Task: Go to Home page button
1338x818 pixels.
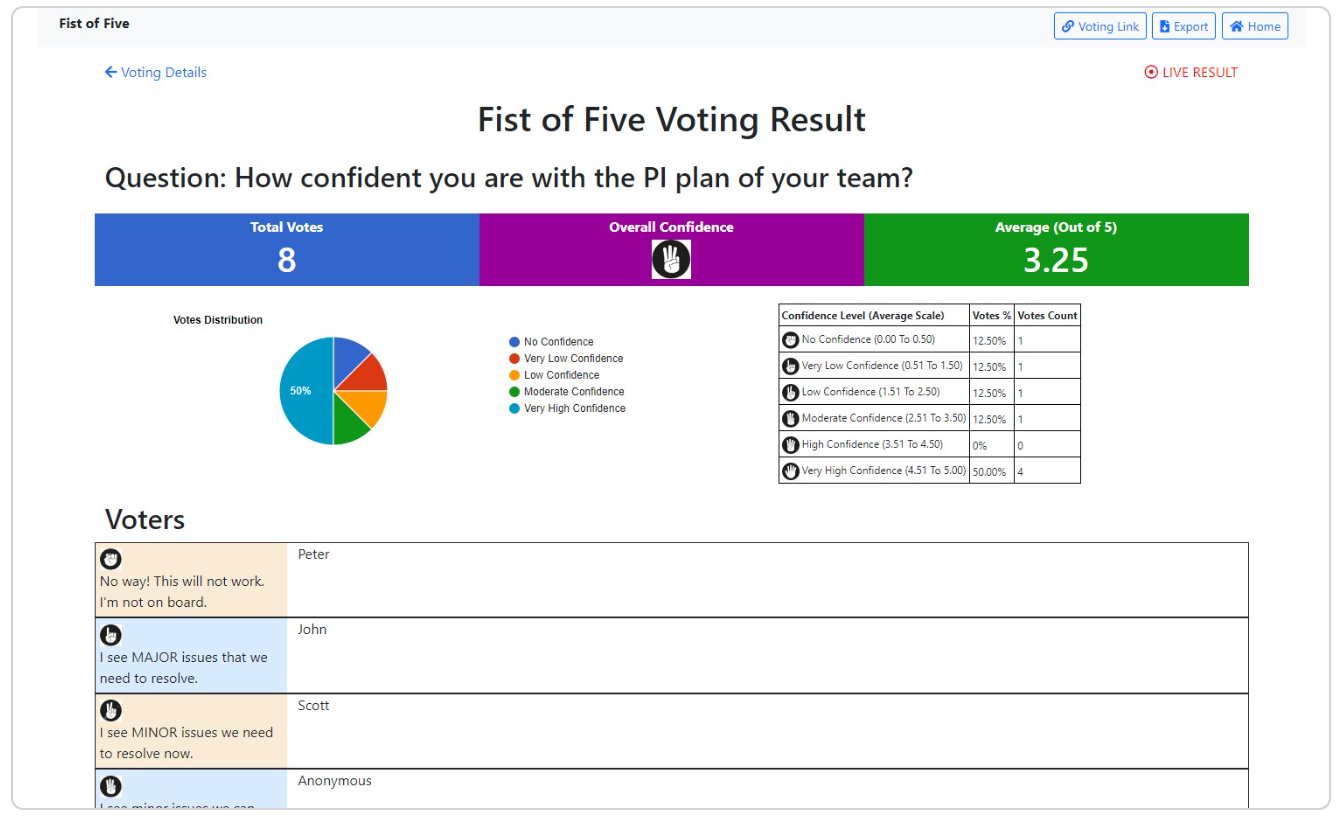Action: coord(1254,27)
